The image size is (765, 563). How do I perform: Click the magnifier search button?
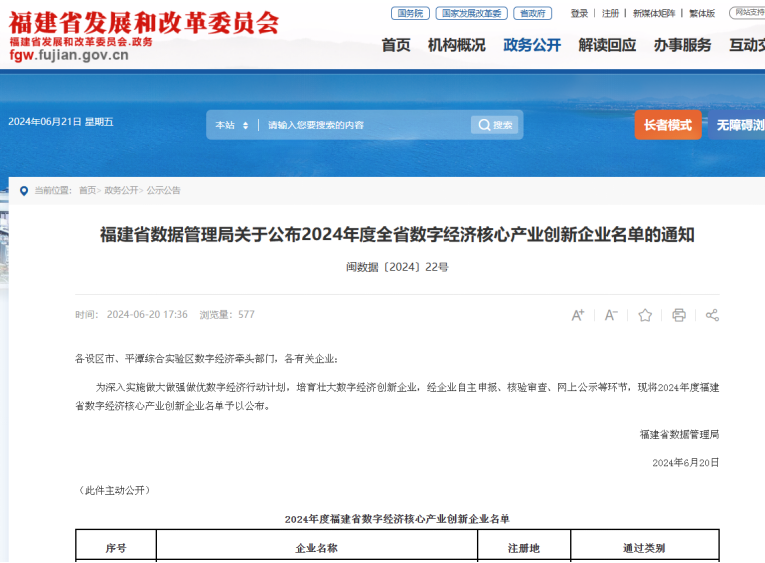pyautogui.click(x=495, y=125)
